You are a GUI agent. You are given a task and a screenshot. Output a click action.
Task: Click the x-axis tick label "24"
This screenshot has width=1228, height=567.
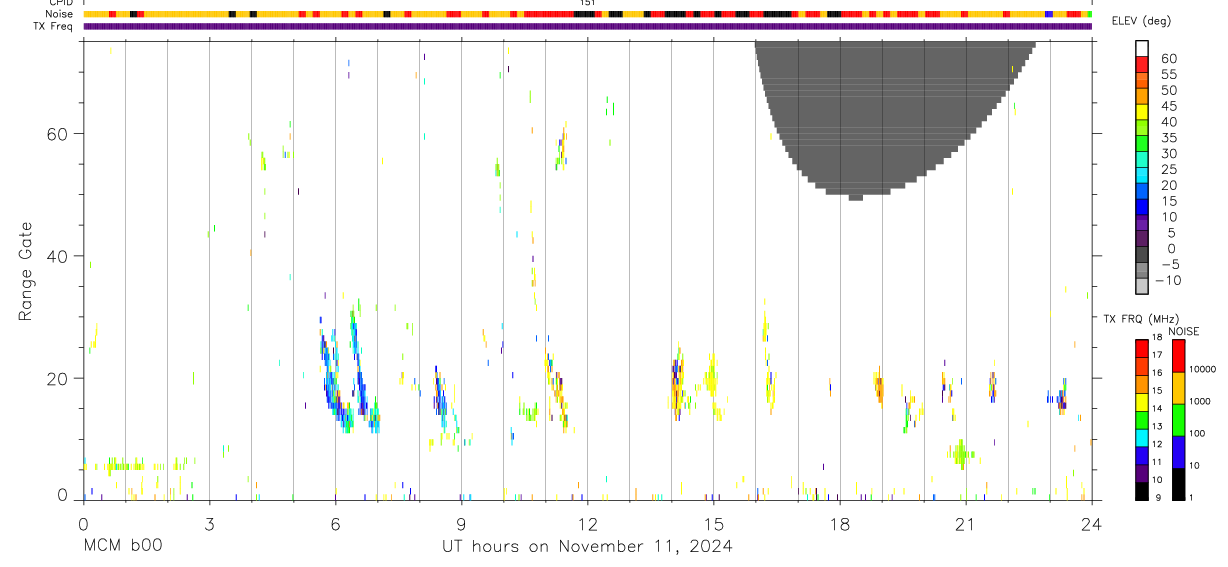[x=1091, y=524]
